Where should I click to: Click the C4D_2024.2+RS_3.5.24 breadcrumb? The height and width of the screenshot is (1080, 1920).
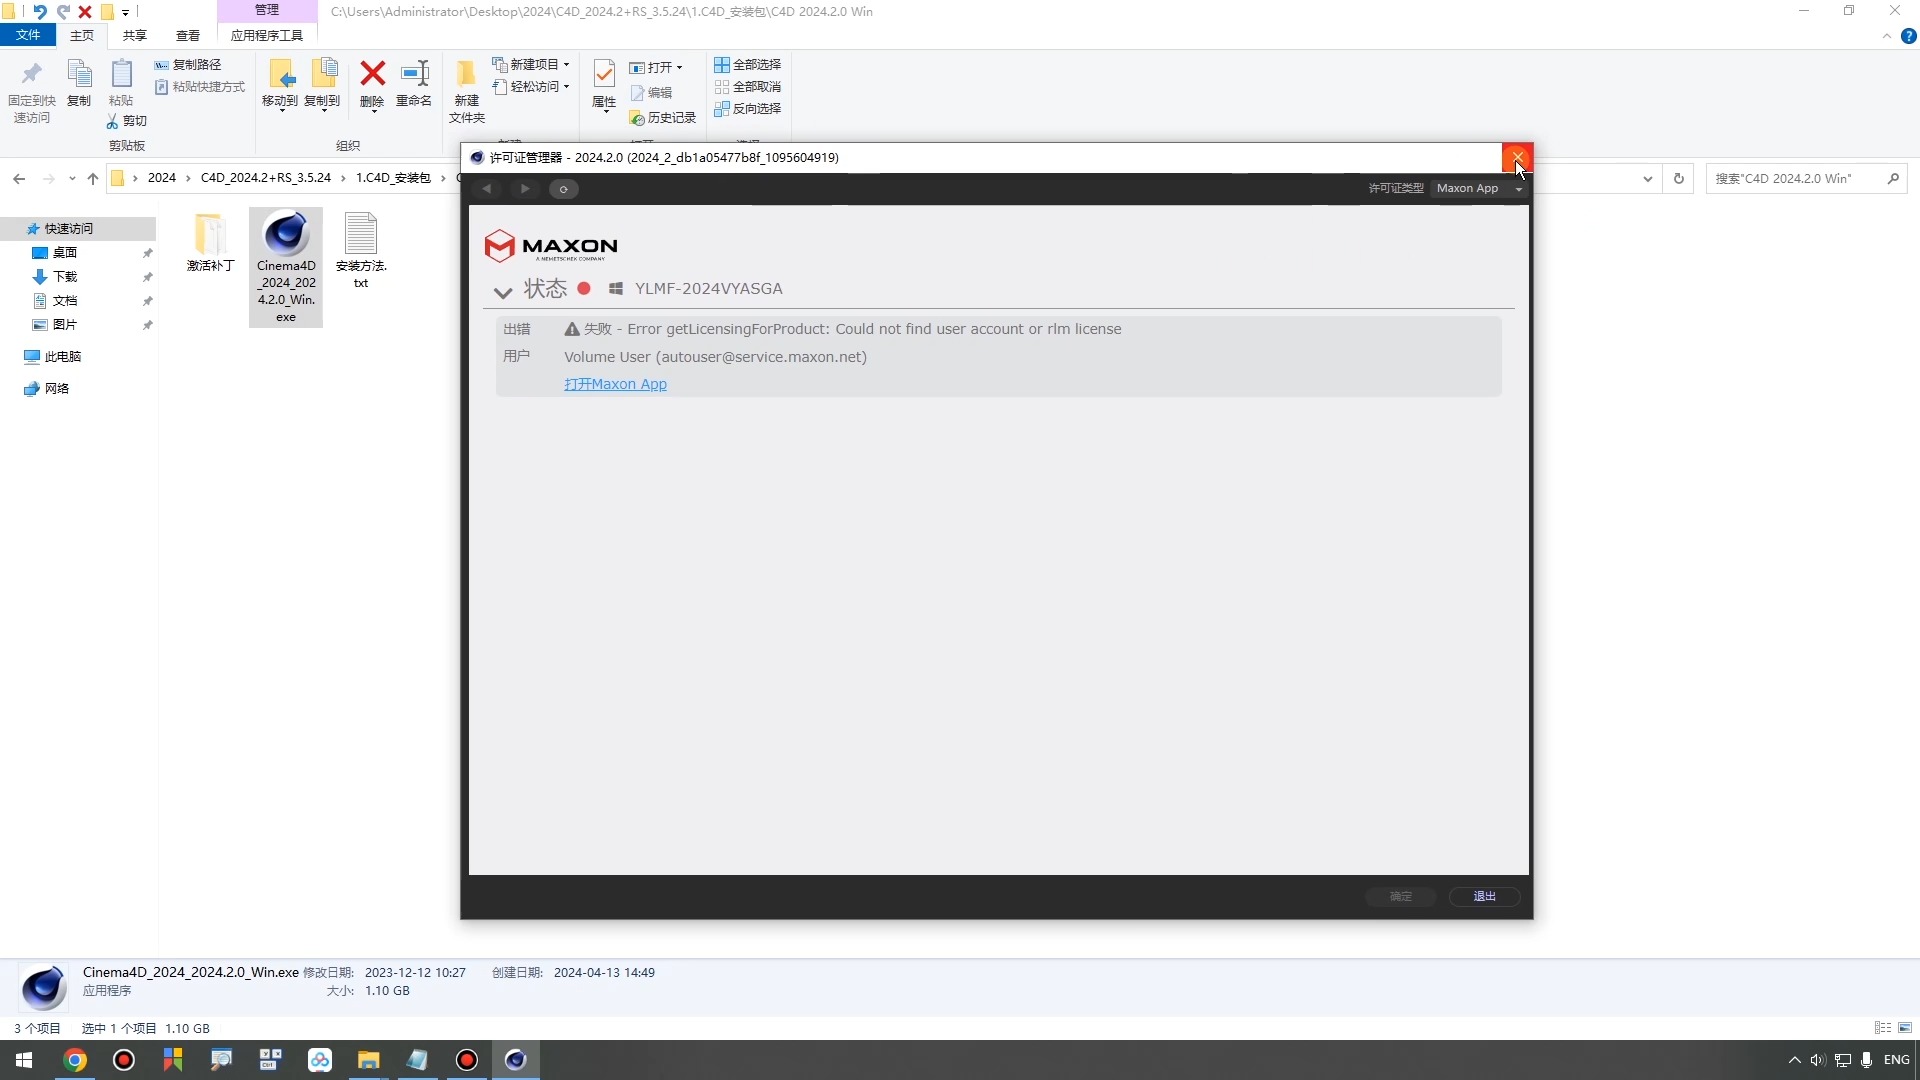coord(266,178)
